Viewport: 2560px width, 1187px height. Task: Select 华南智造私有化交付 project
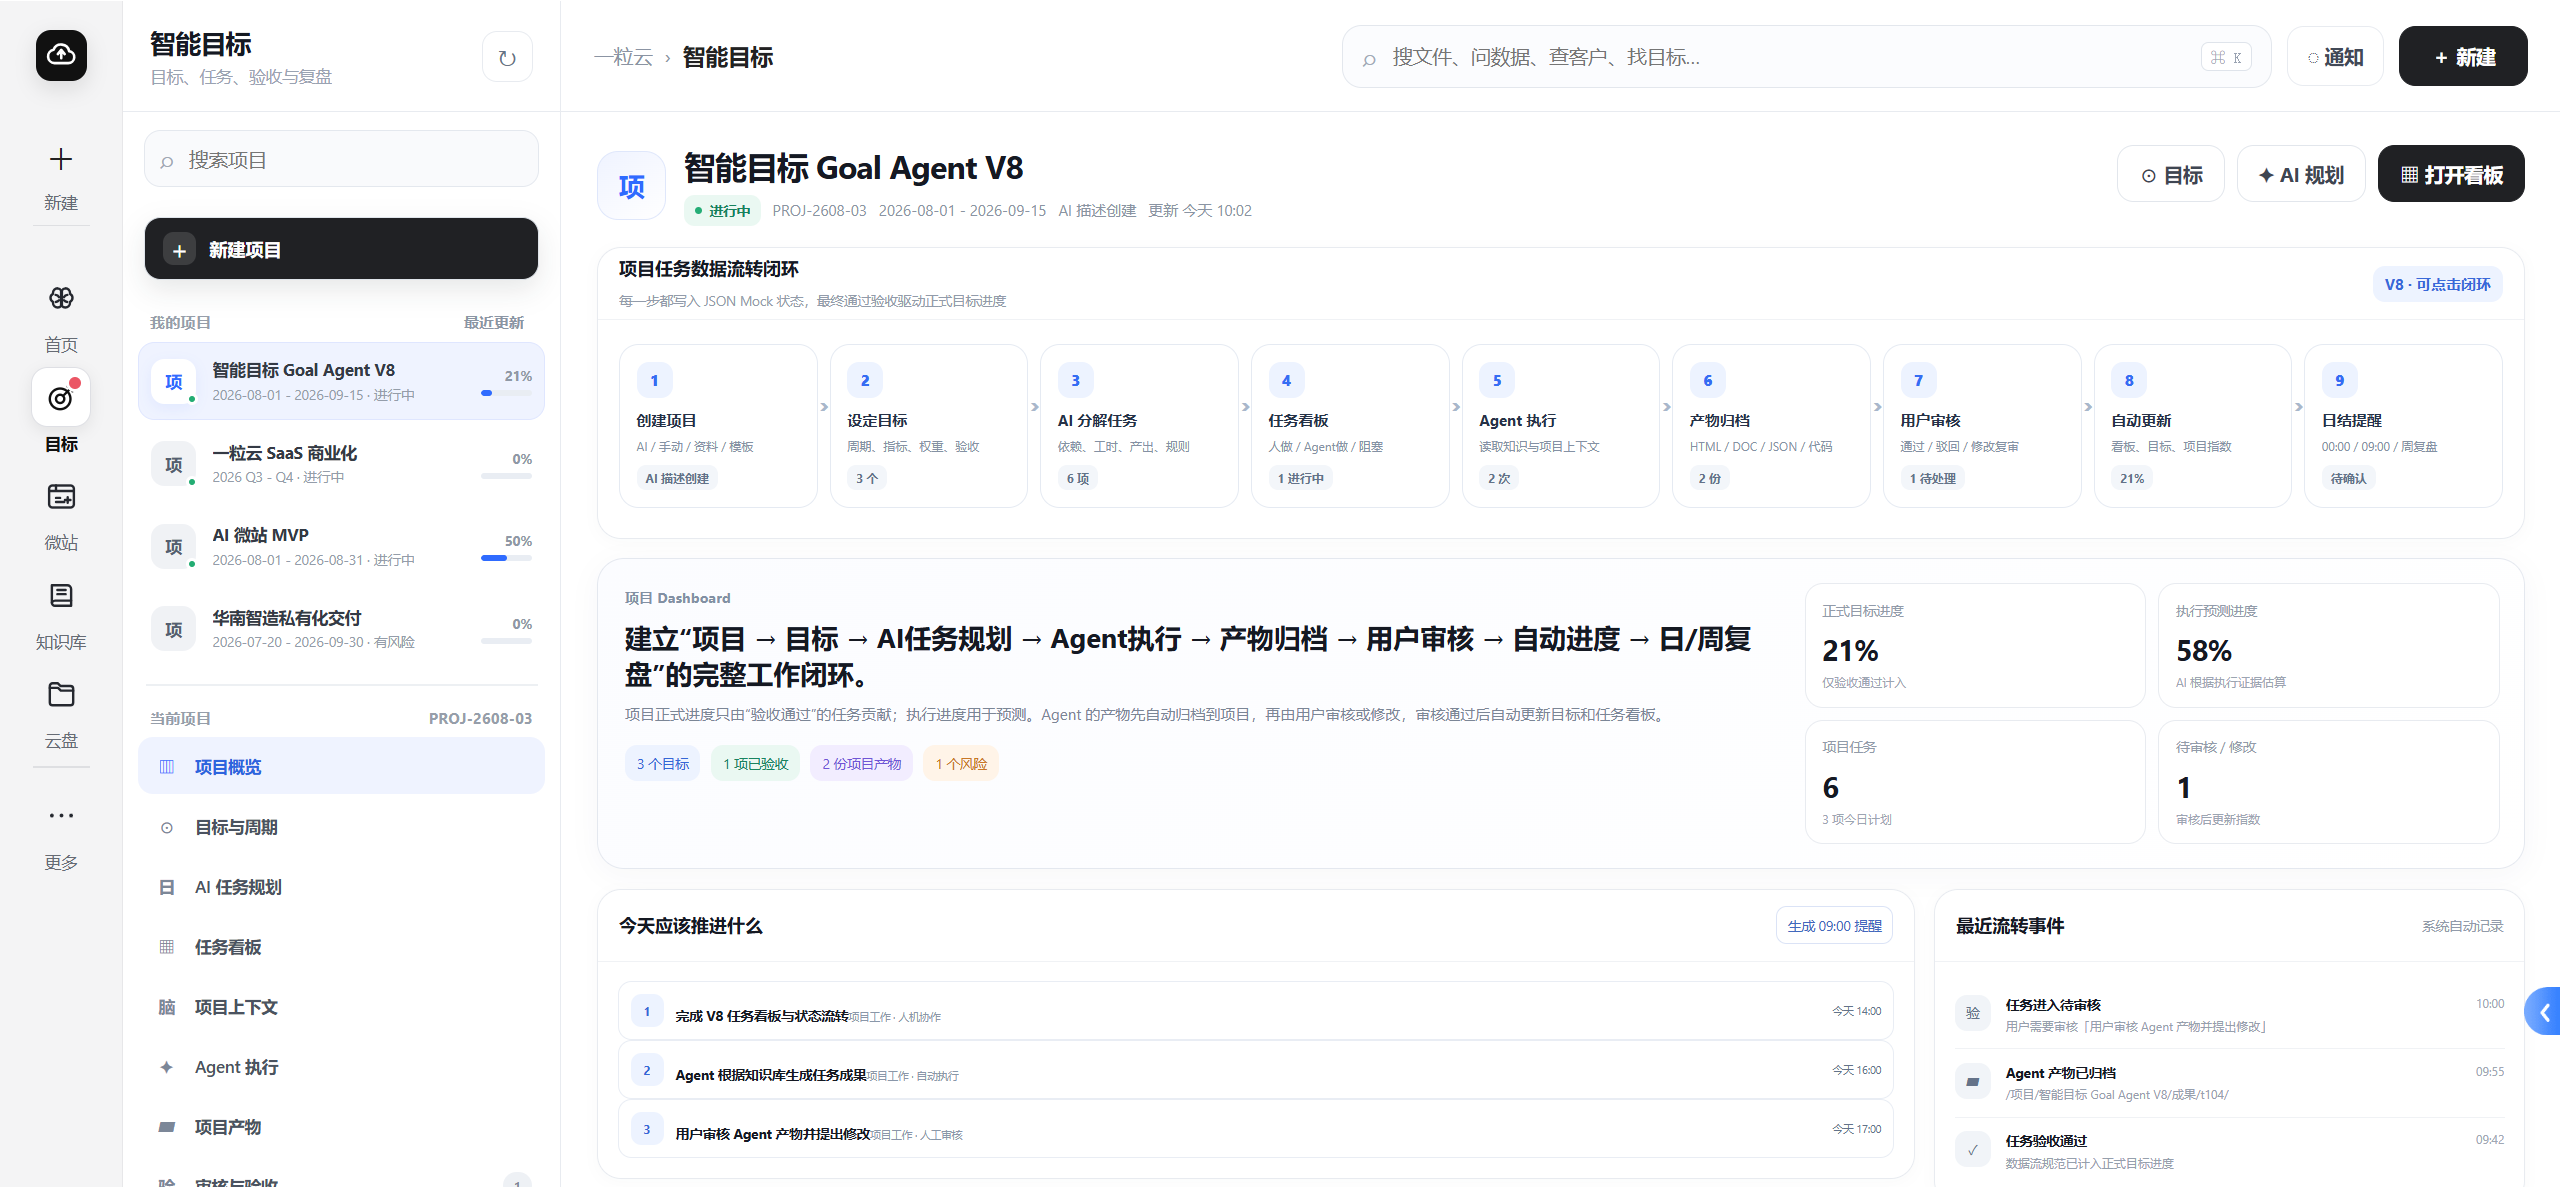pyautogui.click(x=341, y=629)
